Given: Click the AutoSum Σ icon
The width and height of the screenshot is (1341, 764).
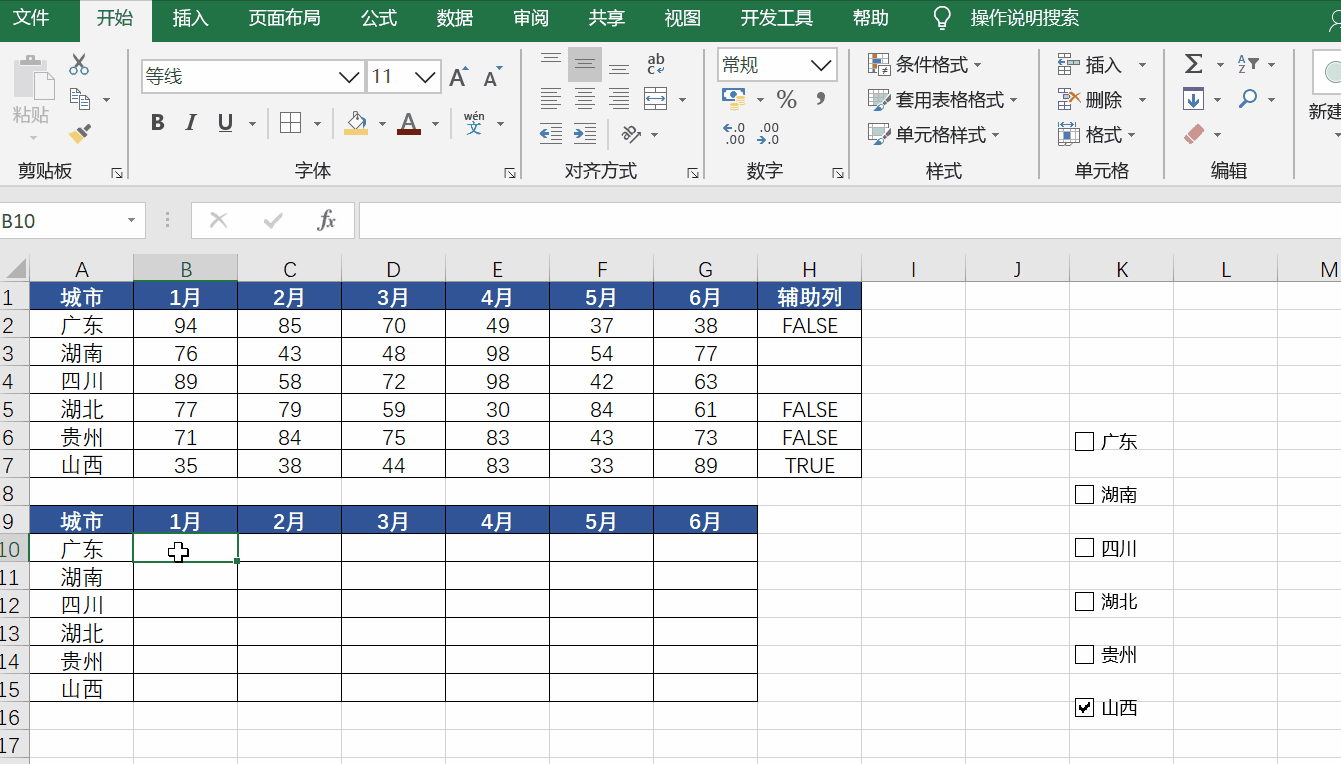Looking at the screenshot, I should coord(1192,63).
